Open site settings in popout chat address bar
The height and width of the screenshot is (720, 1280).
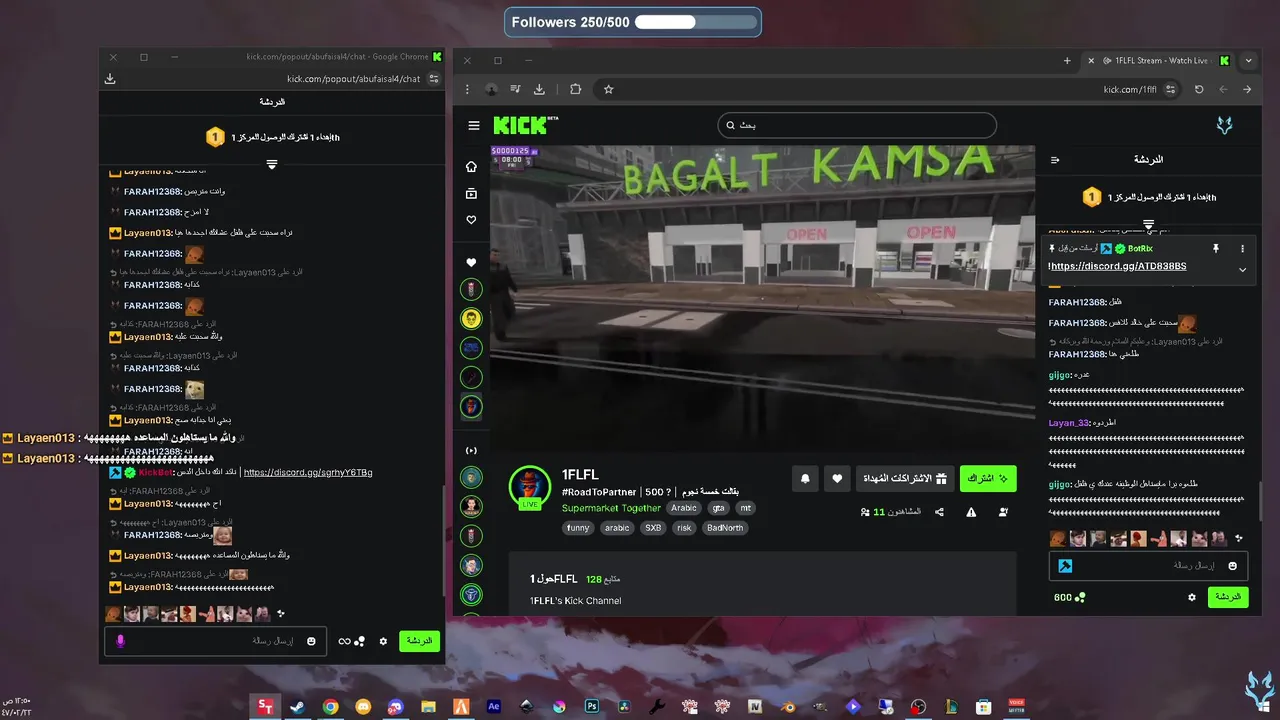434,78
